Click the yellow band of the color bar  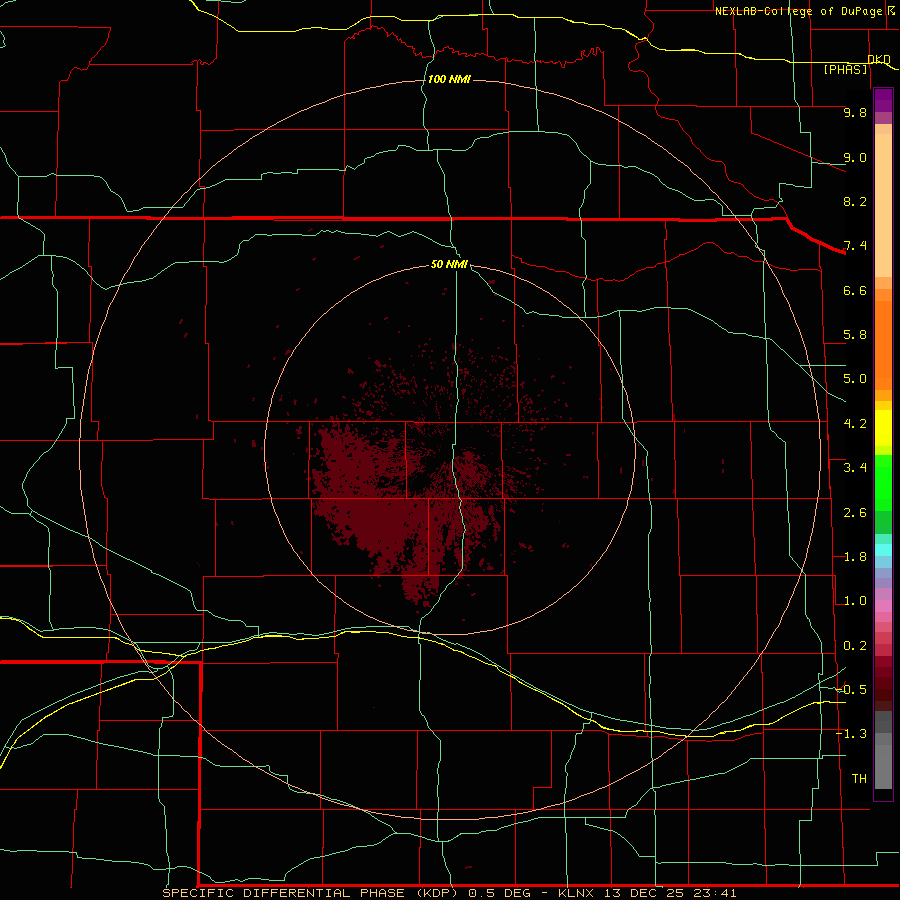tap(883, 428)
